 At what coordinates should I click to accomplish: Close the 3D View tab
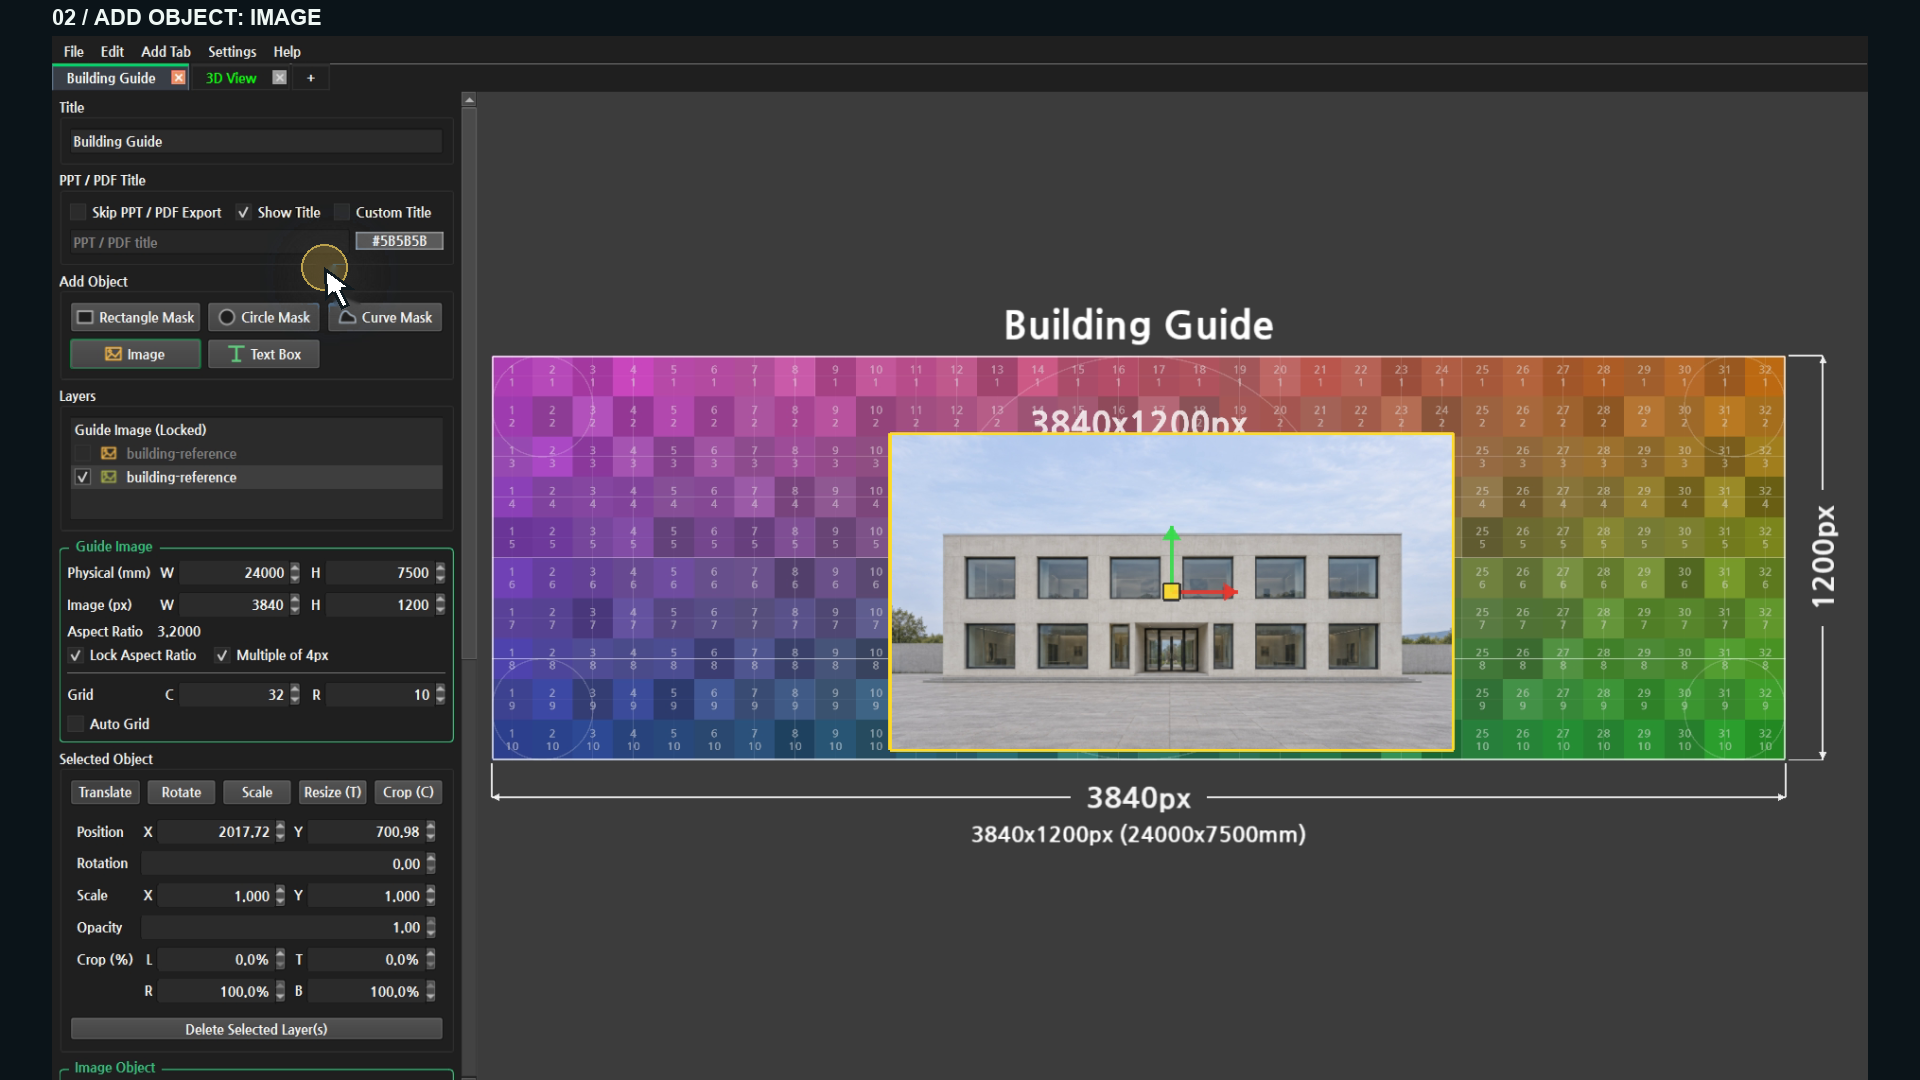(280, 78)
